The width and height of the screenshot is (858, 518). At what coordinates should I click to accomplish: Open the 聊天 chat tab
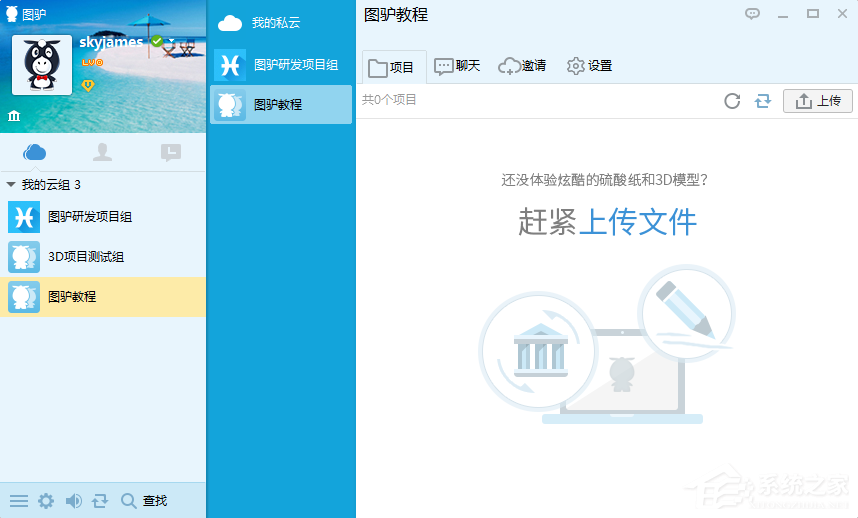pyautogui.click(x=457, y=66)
